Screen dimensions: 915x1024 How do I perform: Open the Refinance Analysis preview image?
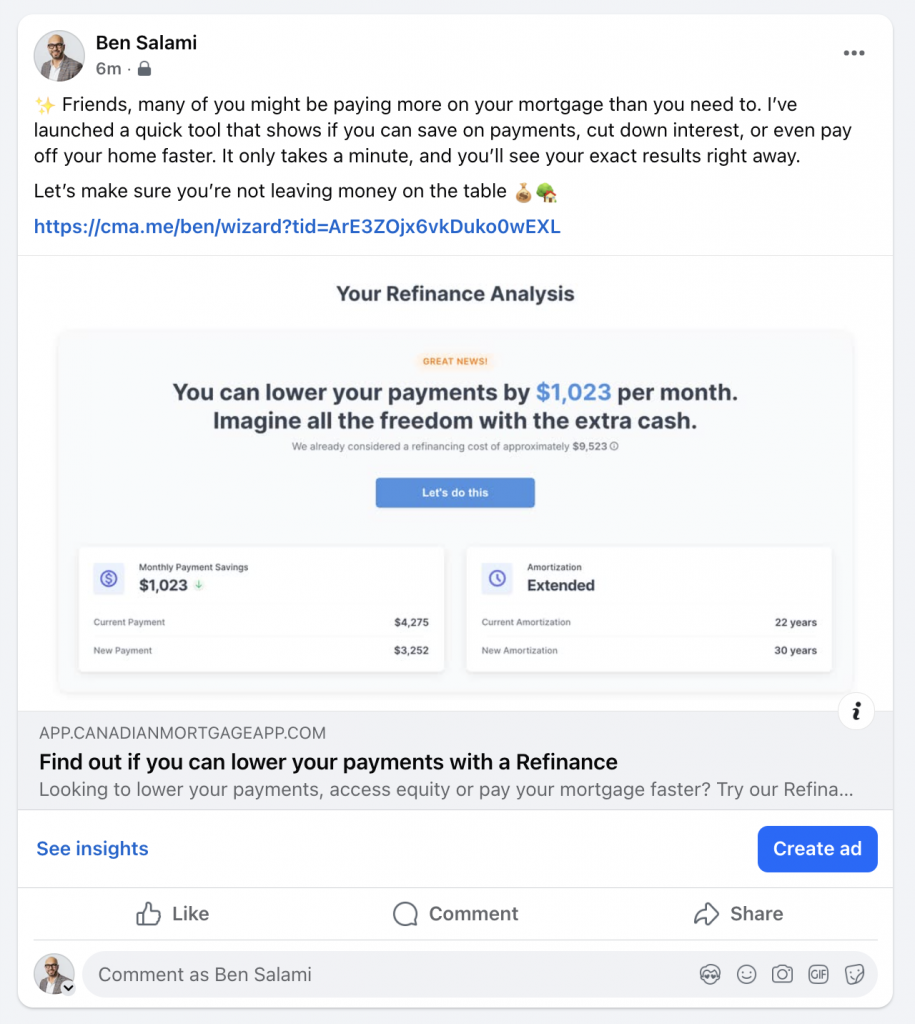coord(455,490)
